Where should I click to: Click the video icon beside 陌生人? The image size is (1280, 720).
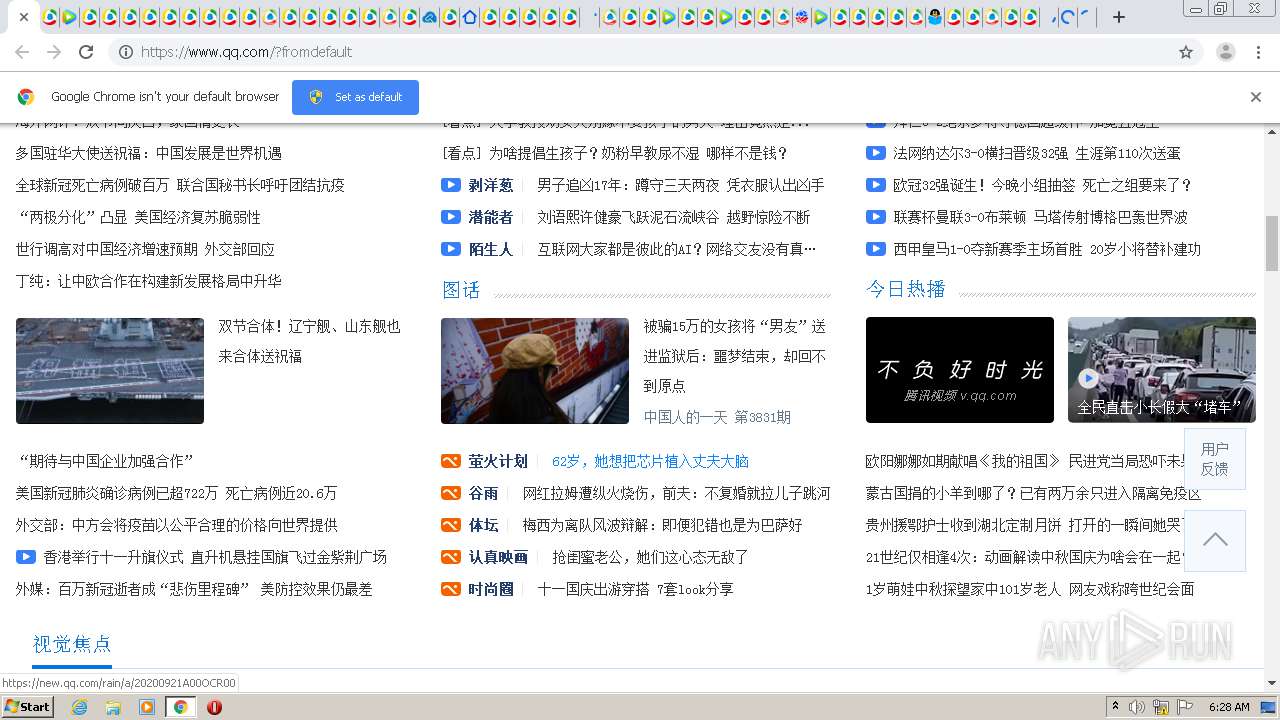click(x=451, y=249)
